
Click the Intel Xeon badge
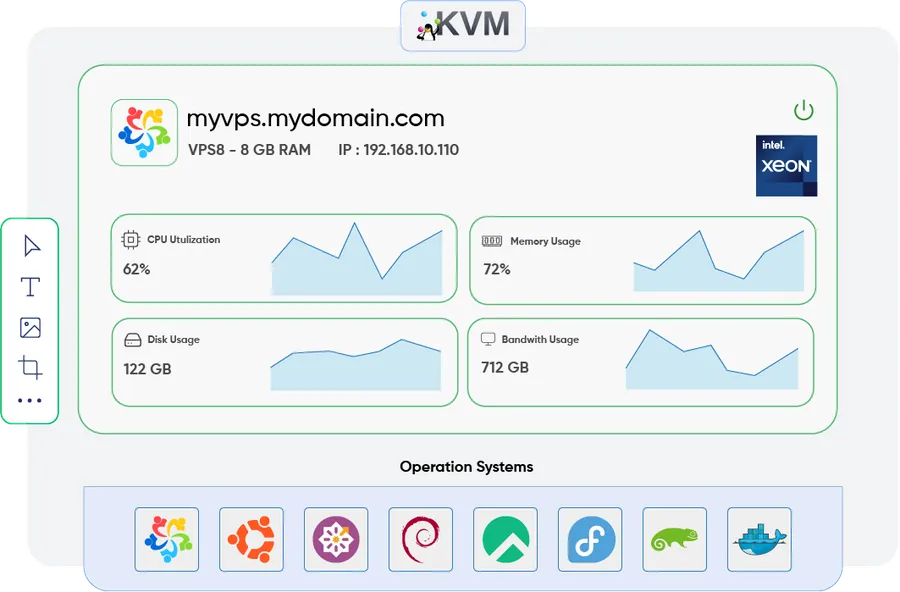[787, 165]
